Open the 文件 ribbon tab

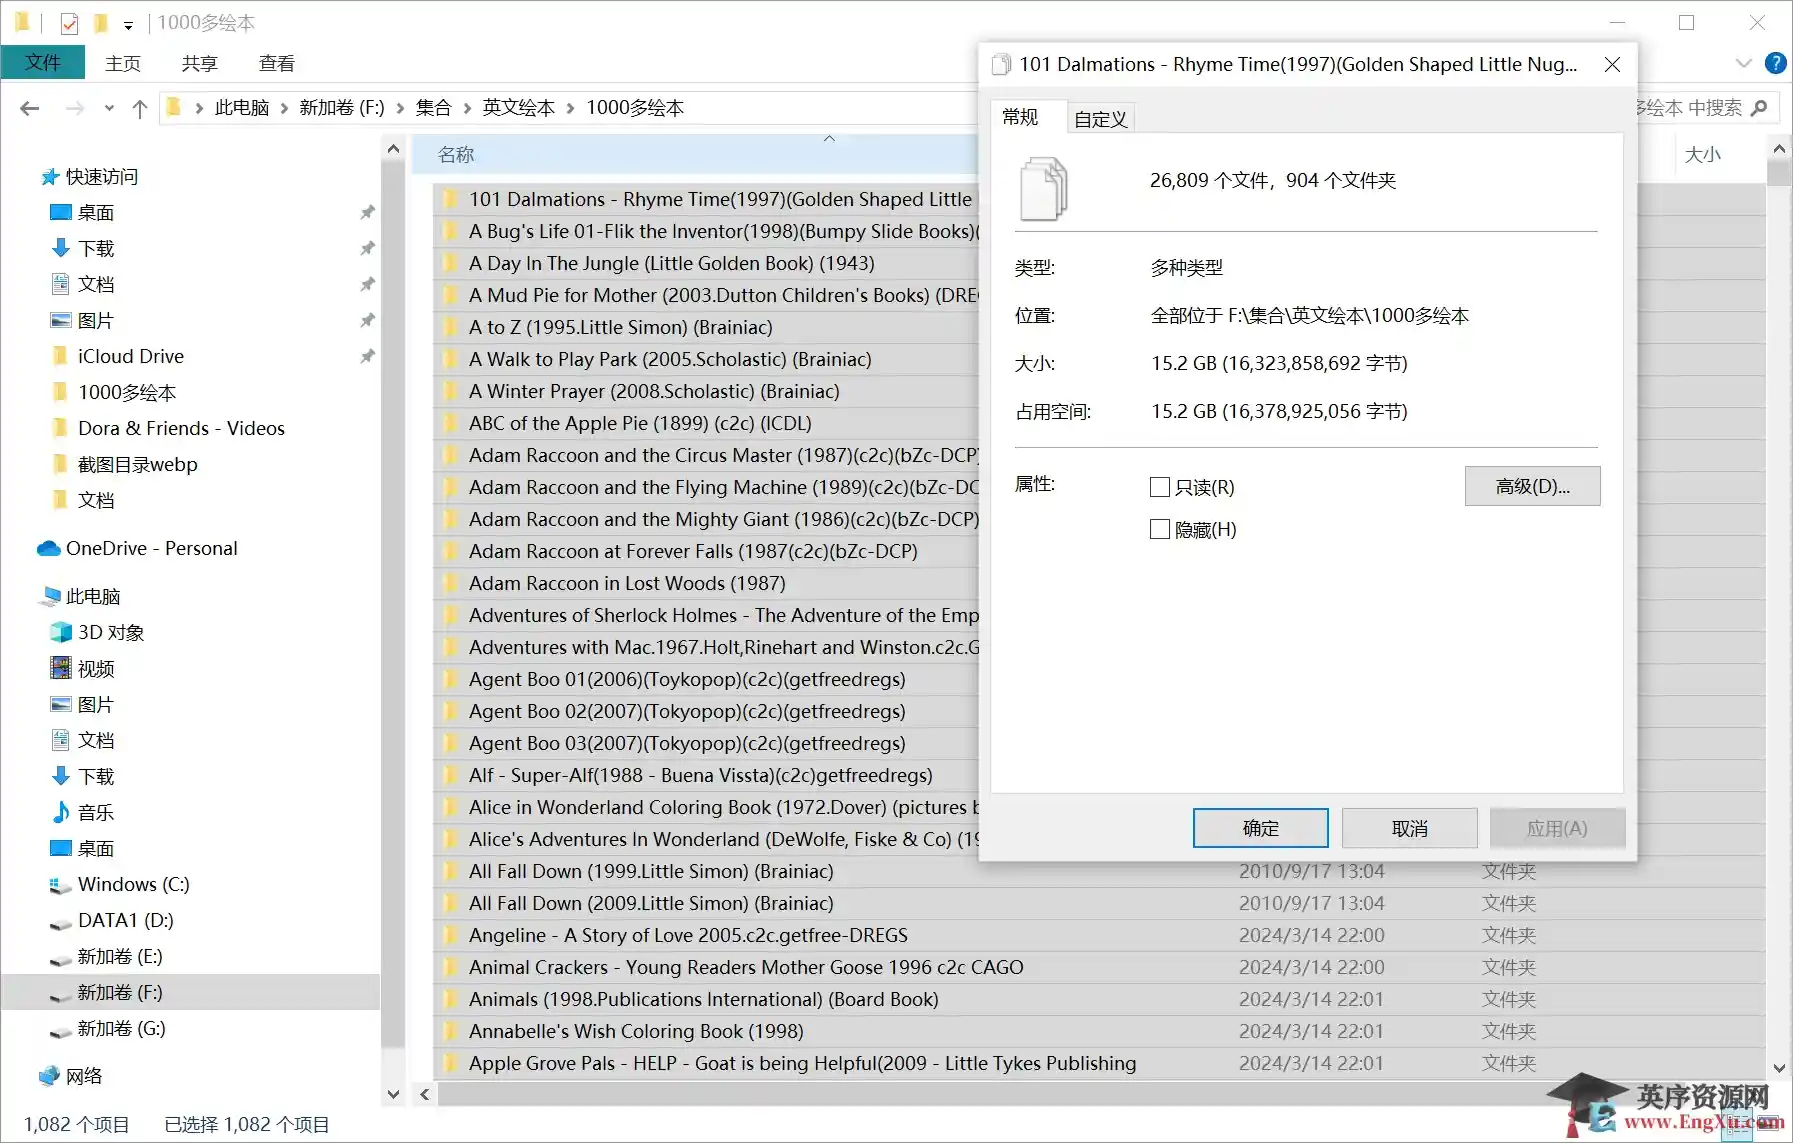click(x=43, y=62)
